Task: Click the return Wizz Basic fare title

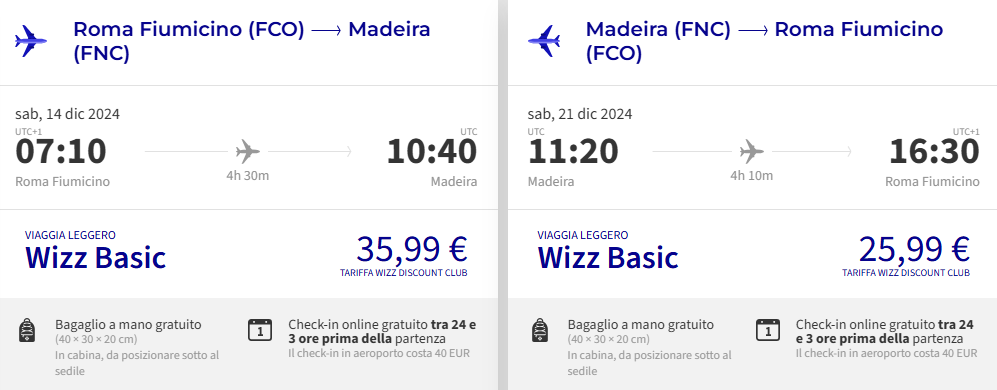Action: (608, 258)
